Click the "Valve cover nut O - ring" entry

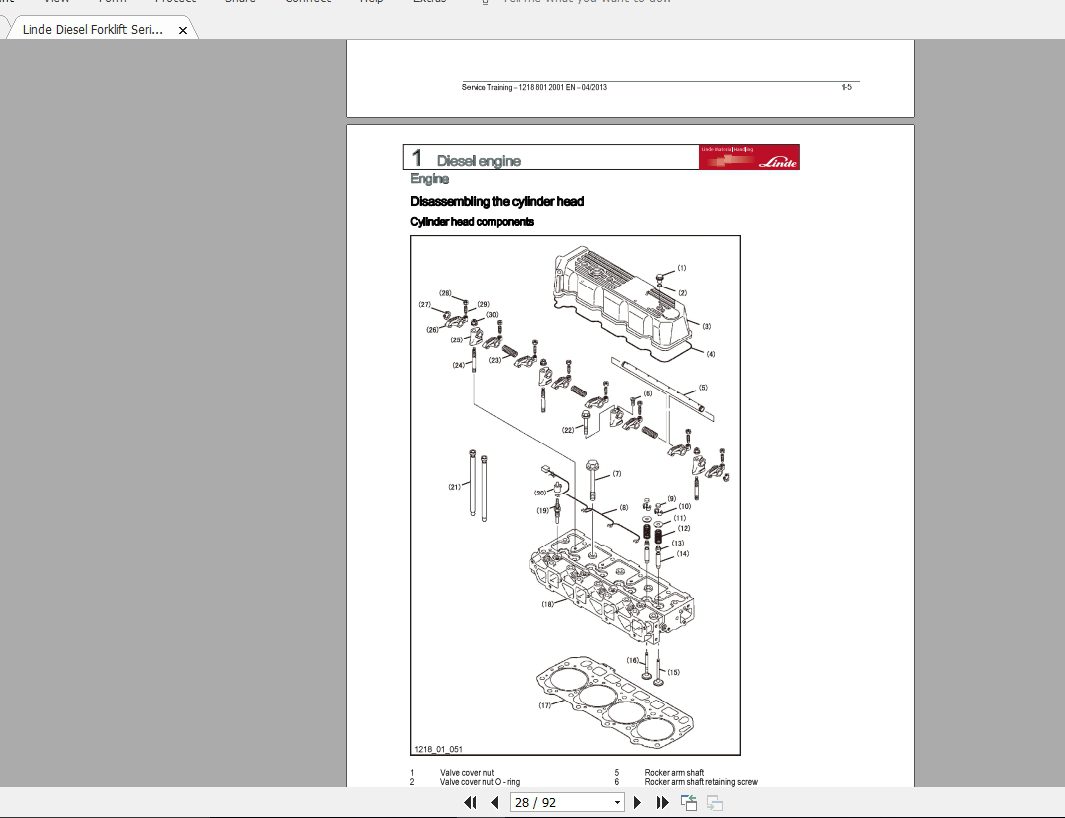[x=480, y=782]
